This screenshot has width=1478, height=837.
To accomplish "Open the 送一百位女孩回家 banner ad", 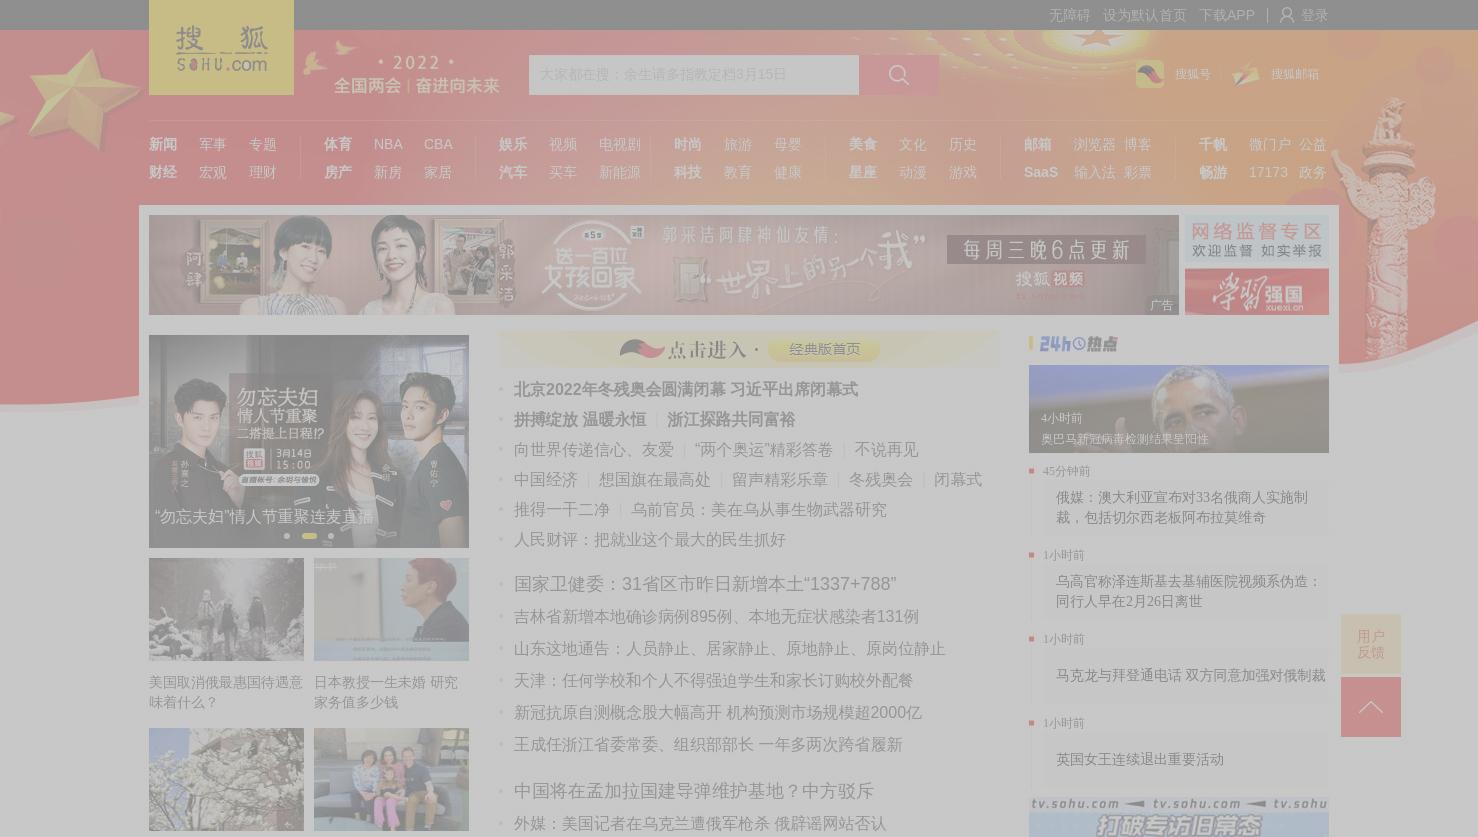I will pyautogui.click(x=664, y=265).
